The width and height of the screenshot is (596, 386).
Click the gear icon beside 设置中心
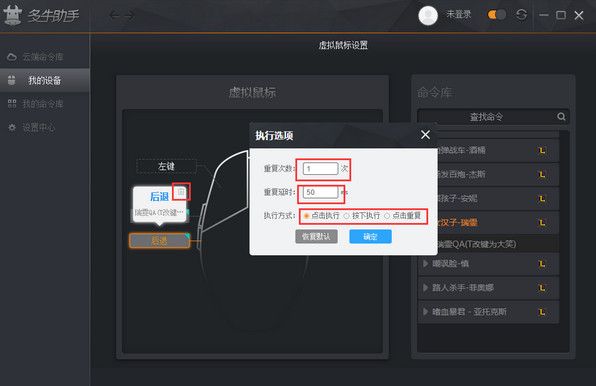[12, 127]
